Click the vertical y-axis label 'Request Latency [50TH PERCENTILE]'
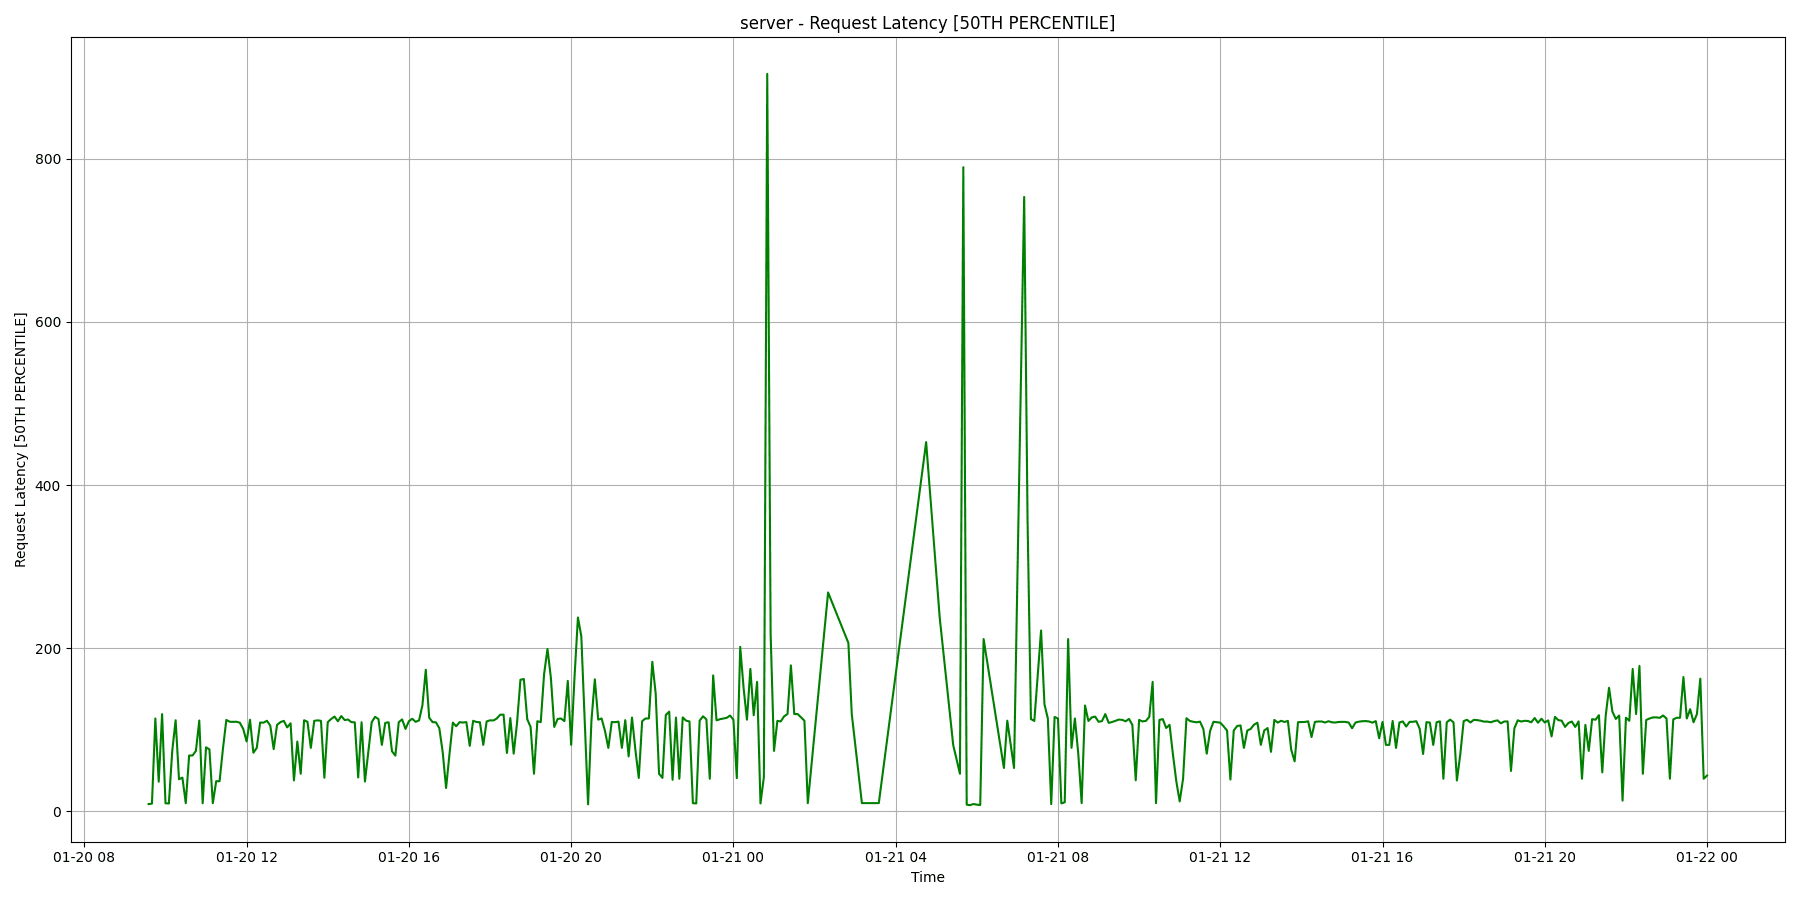The width and height of the screenshot is (1800, 900). tap(21, 440)
